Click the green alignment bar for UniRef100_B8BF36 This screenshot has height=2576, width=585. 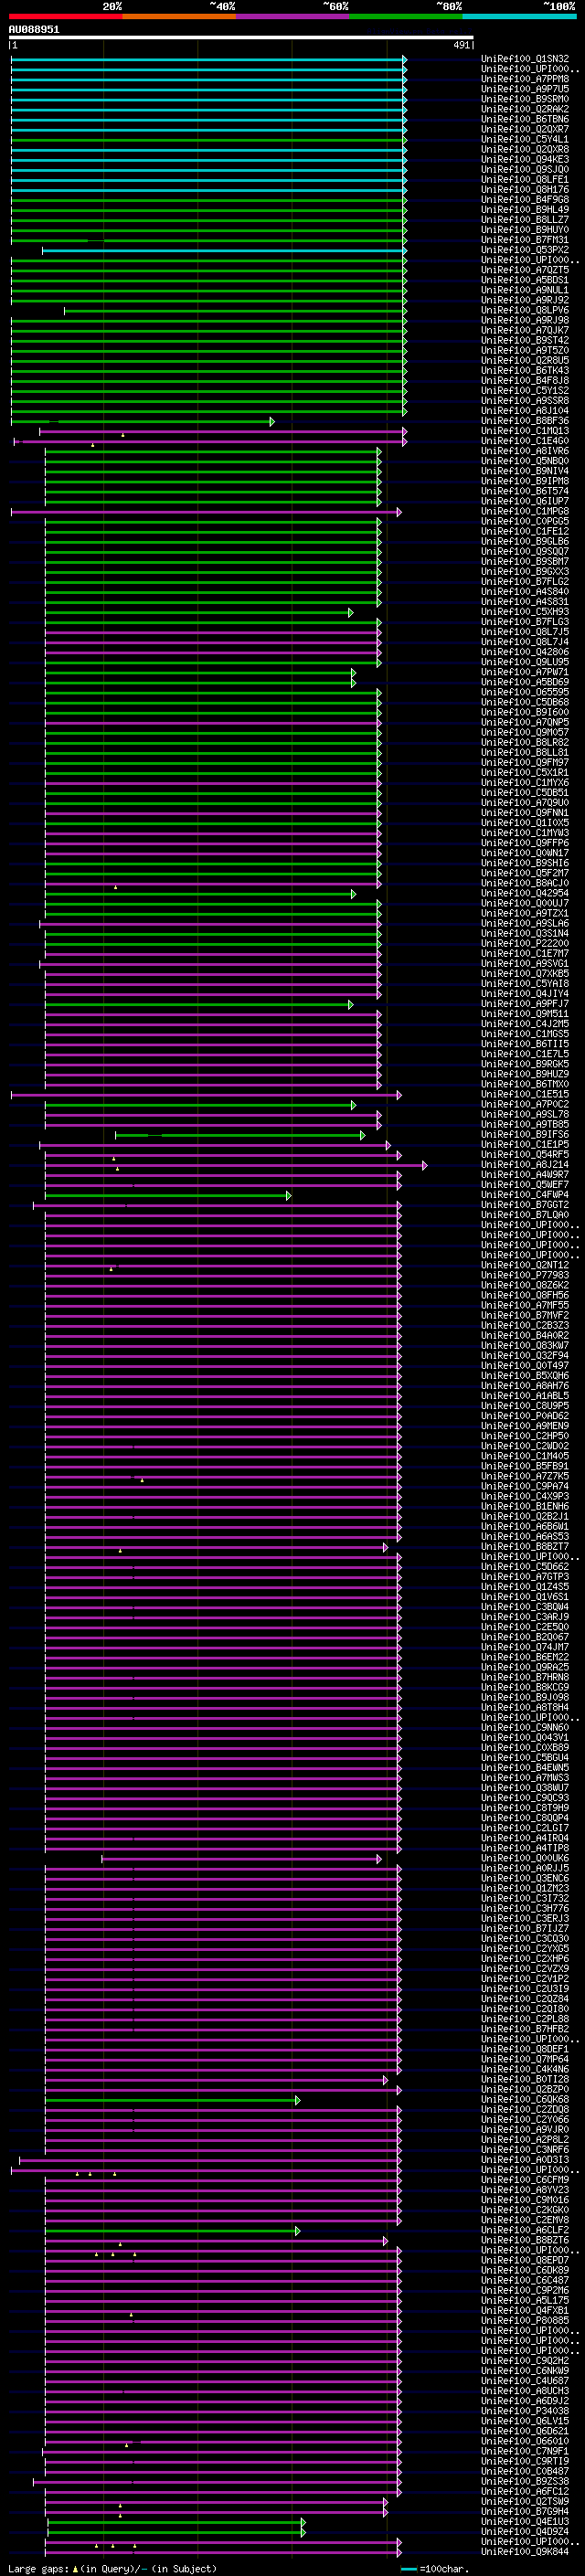142,422
